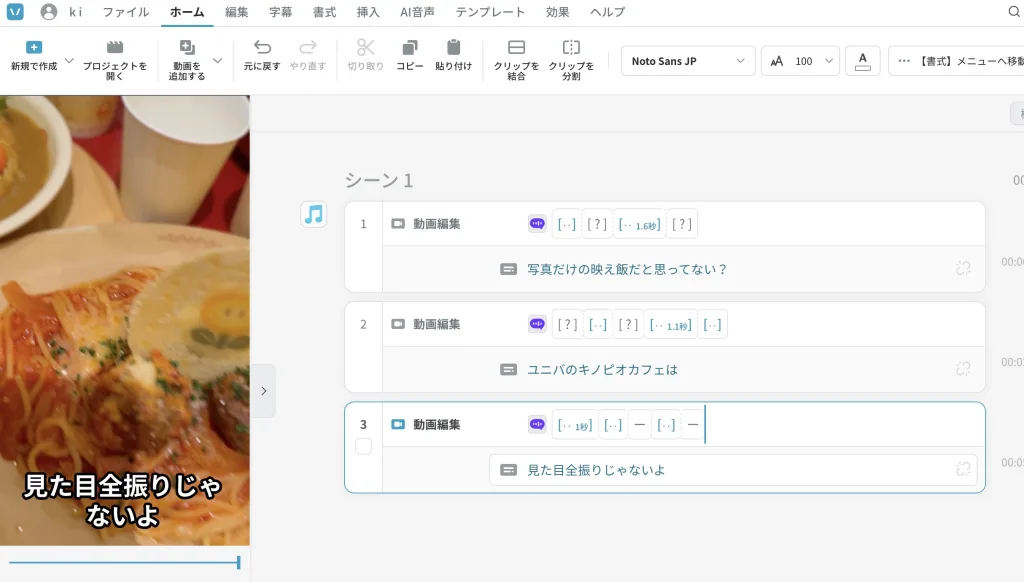Click クリップを分割 icon
The width and height of the screenshot is (1024, 582).
coord(571,47)
